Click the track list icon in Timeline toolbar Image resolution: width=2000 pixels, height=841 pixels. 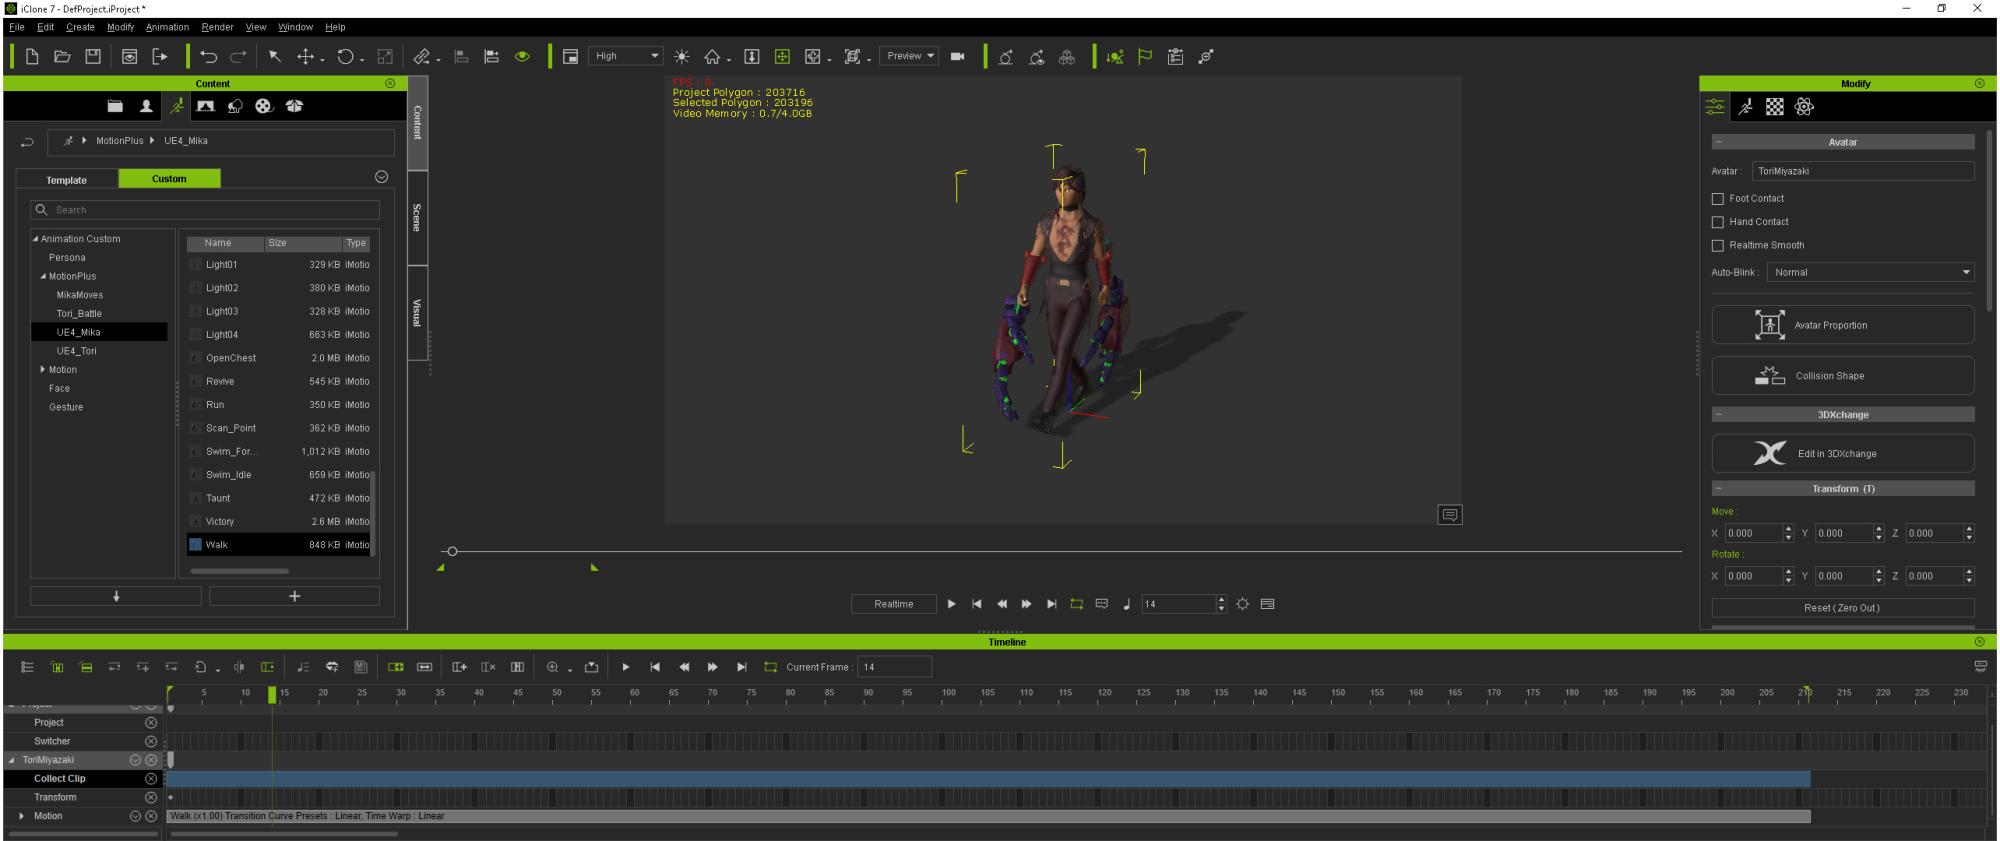point(27,667)
